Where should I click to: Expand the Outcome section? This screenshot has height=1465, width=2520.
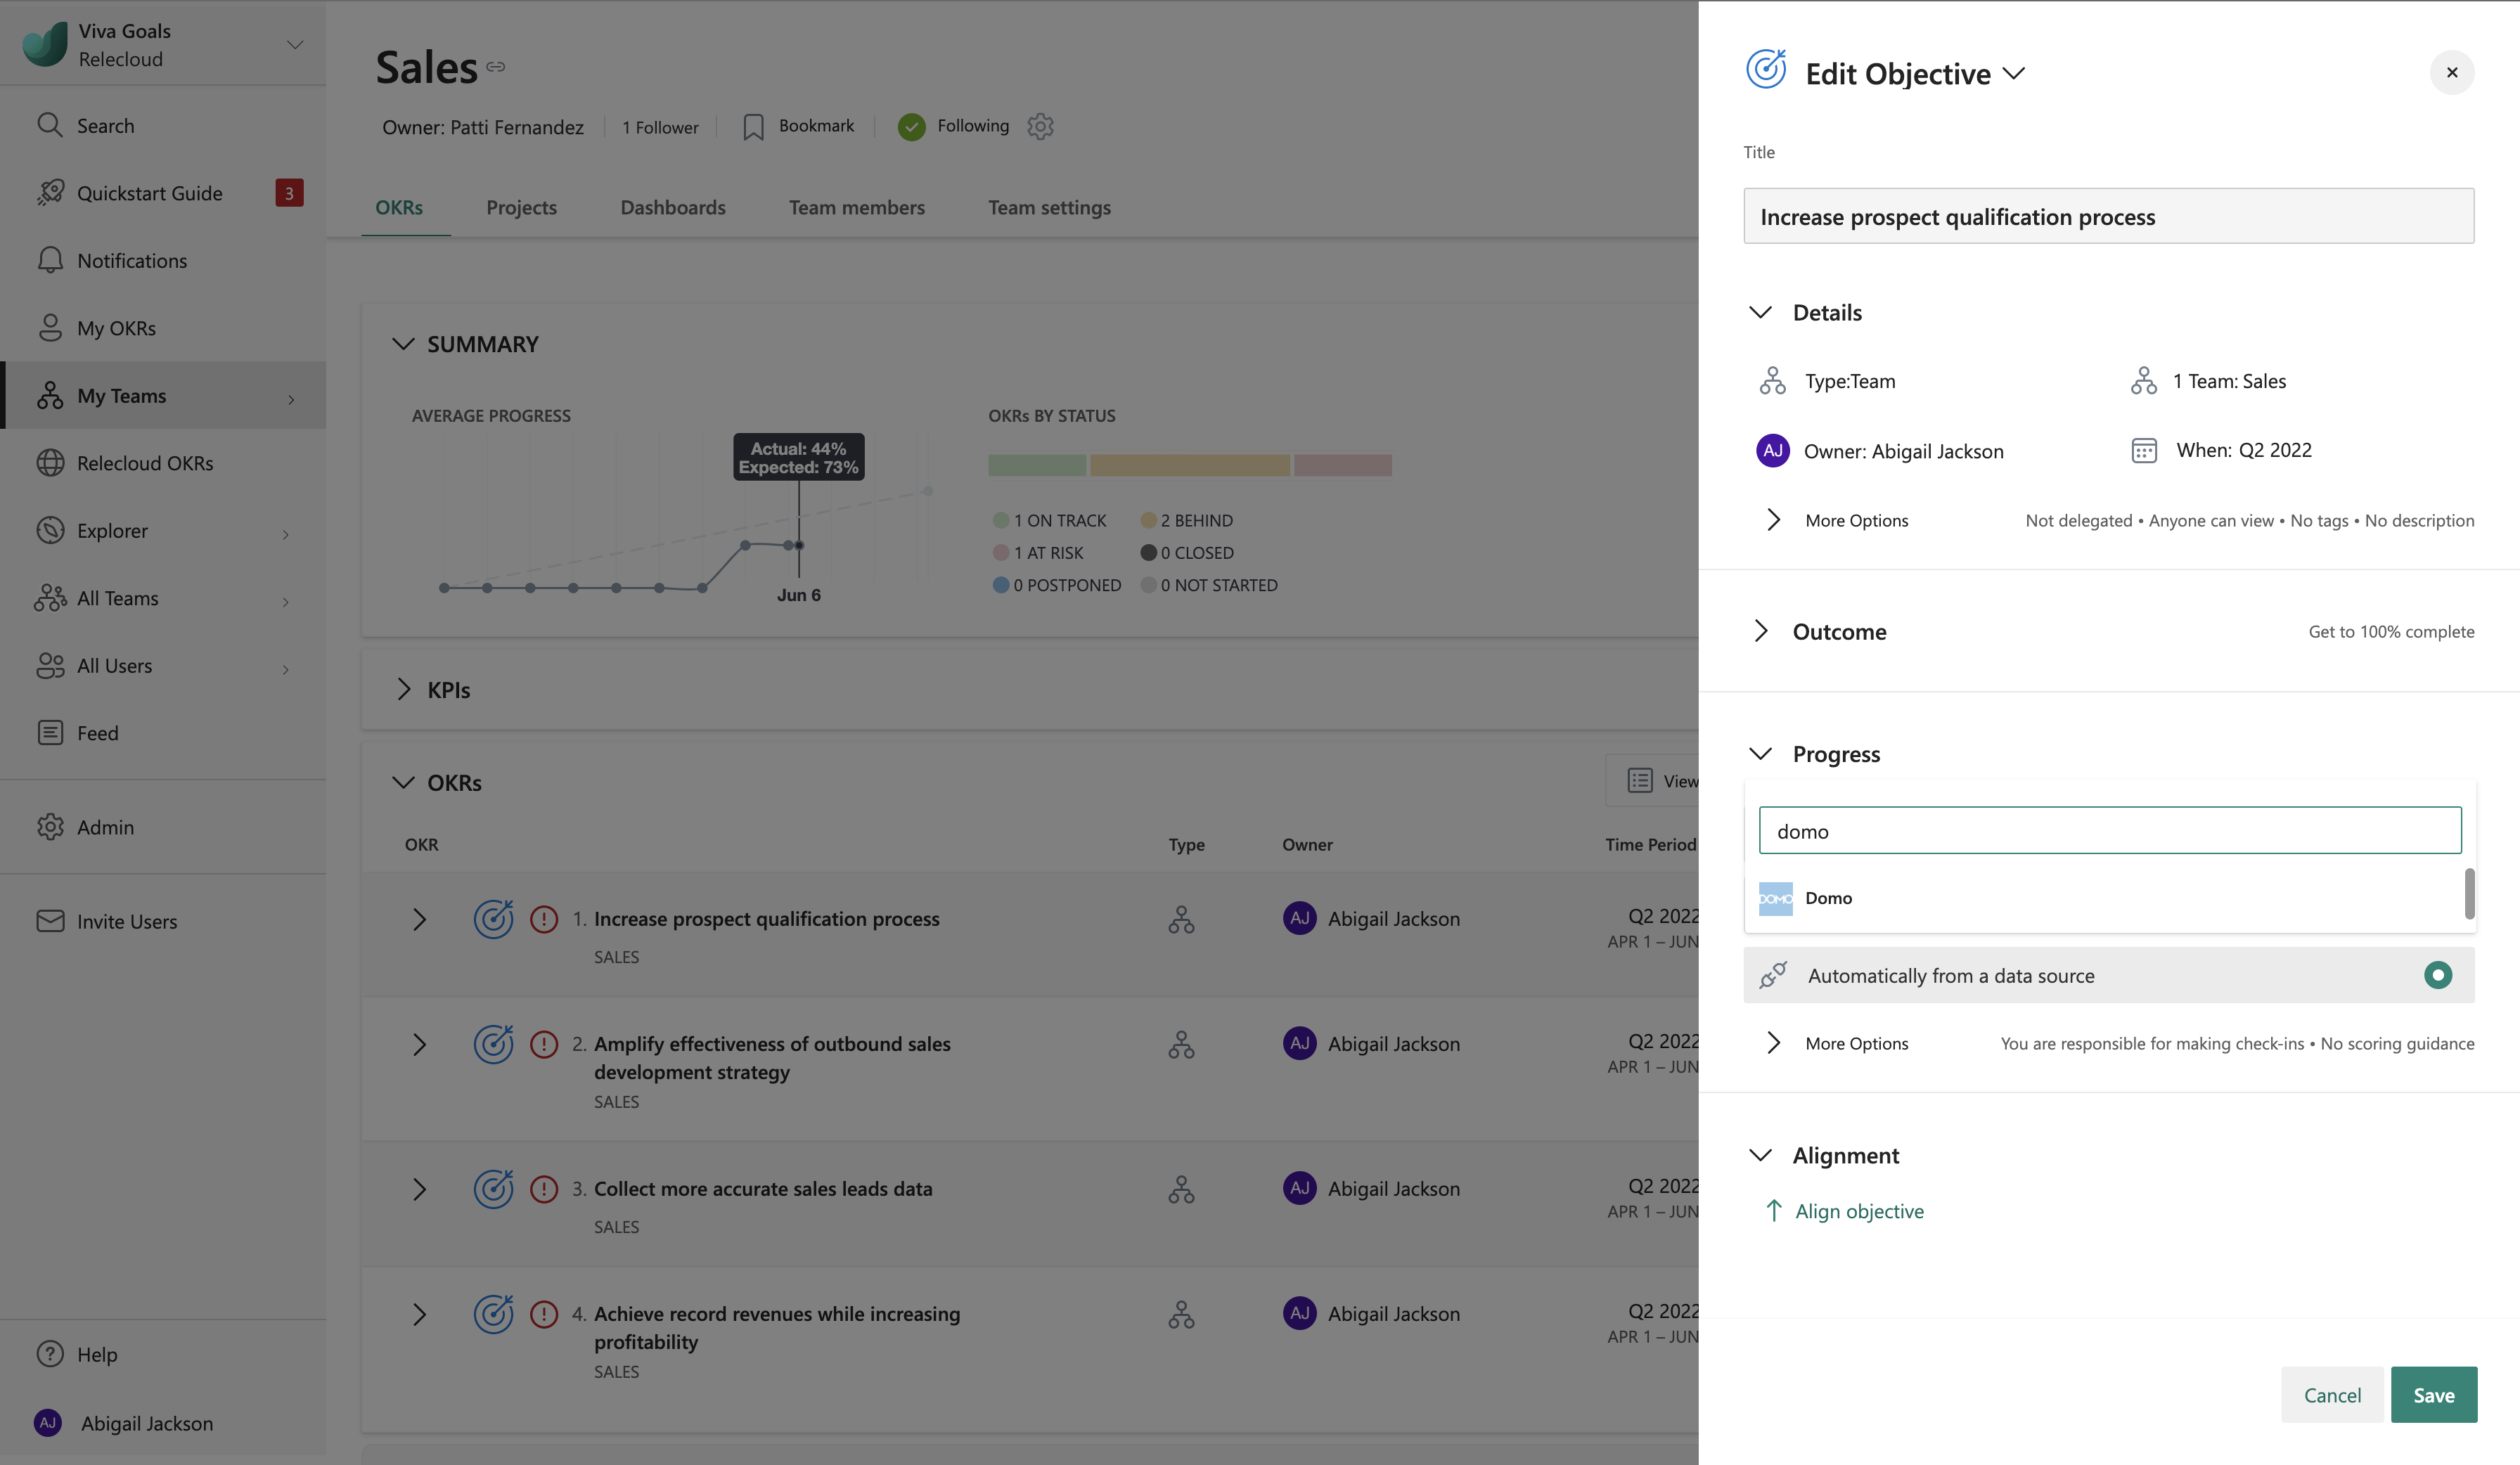pos(1761,631)
